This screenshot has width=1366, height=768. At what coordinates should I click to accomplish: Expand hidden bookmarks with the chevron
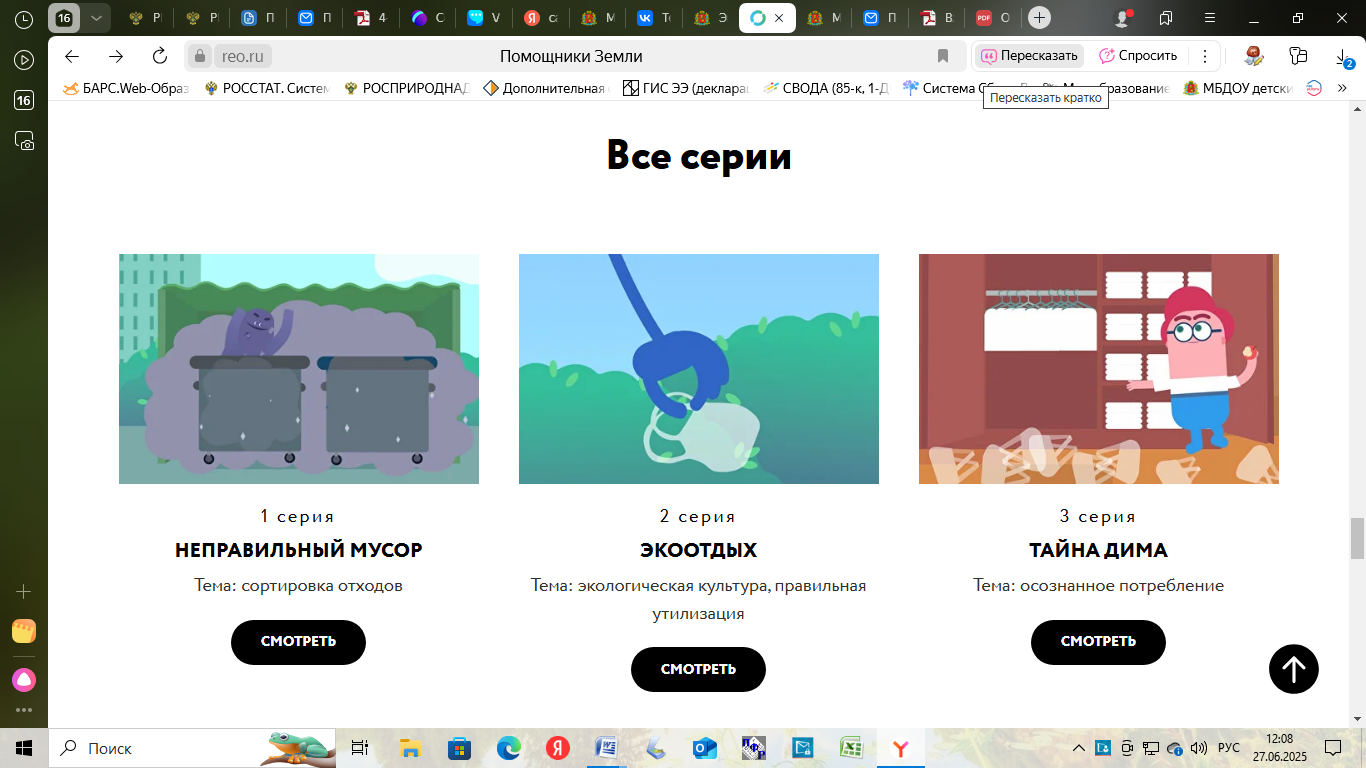(x=1342, y=88)
